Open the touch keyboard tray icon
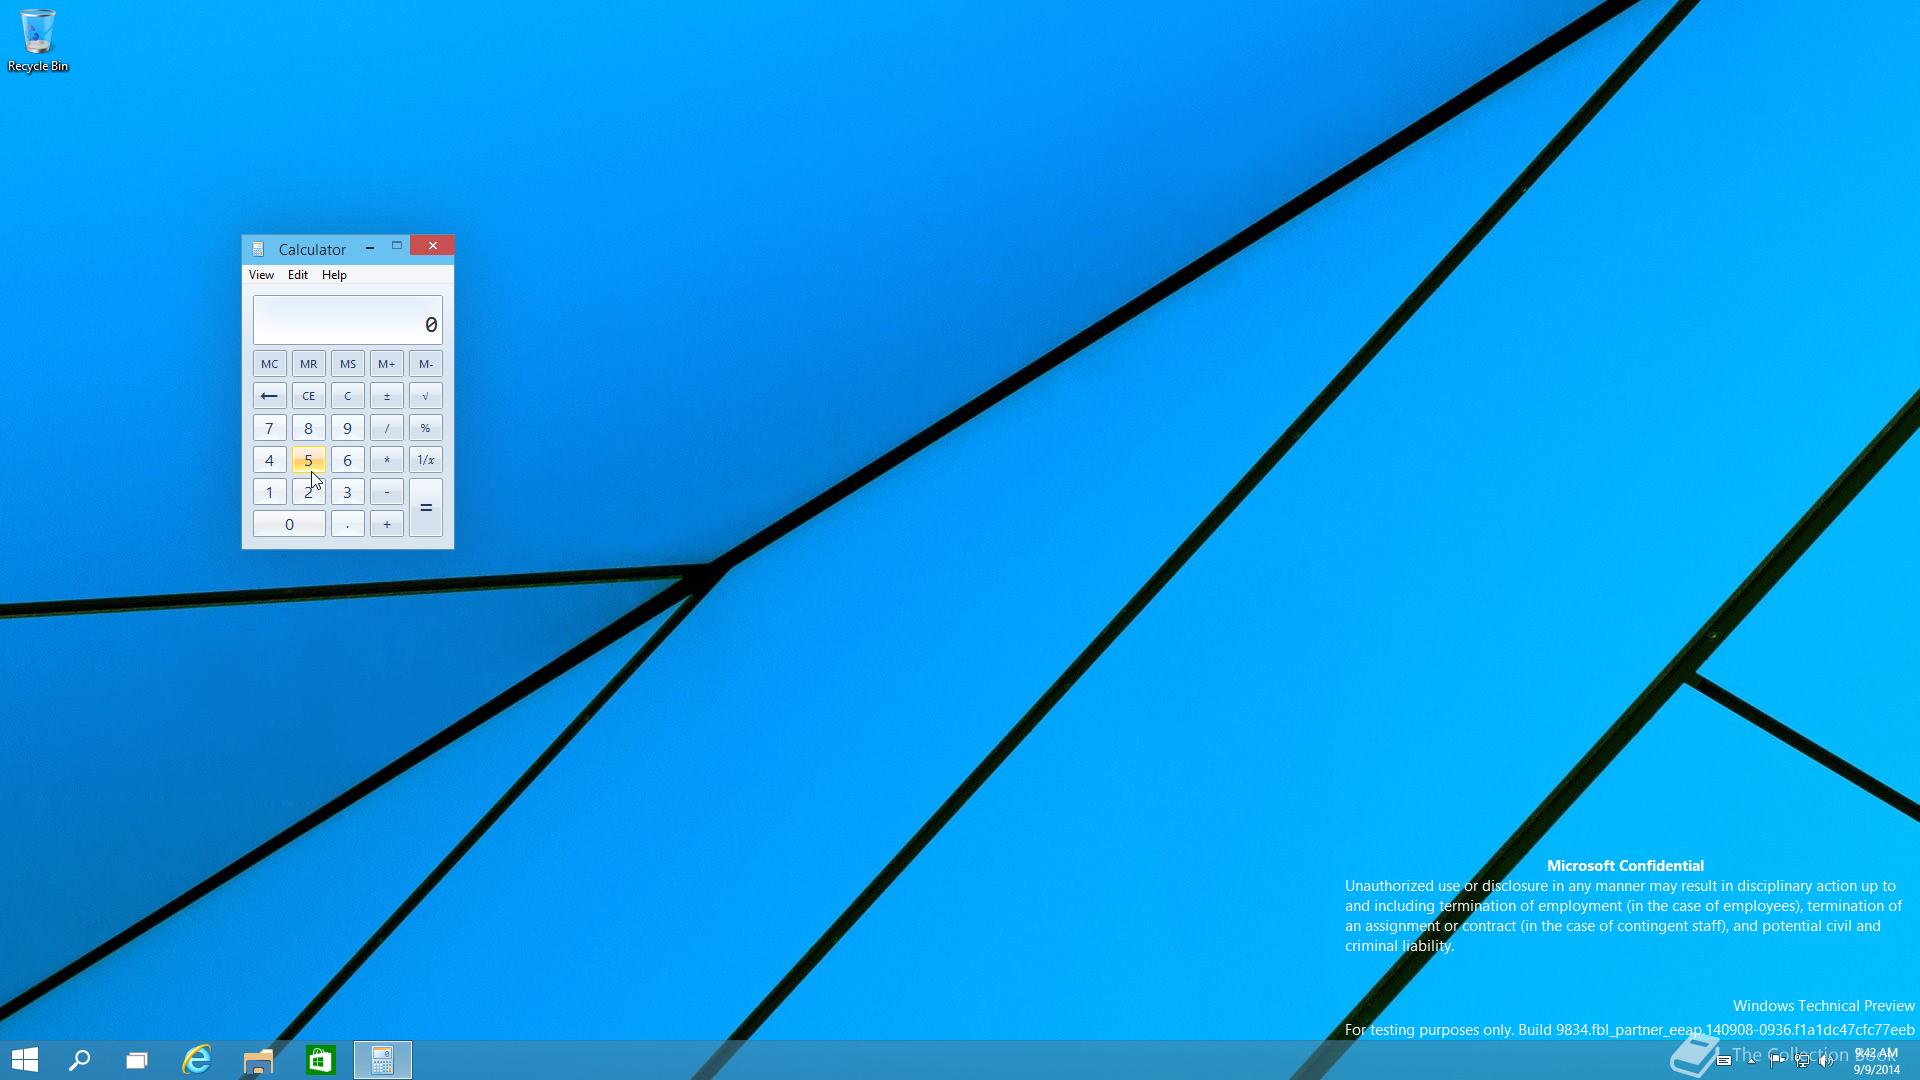 click(x=1724, y=1061)
